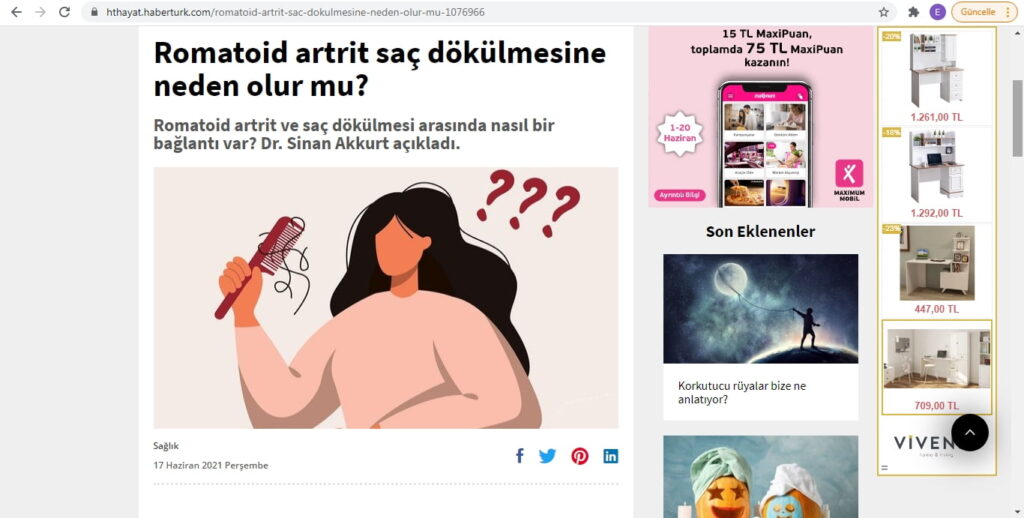Share article via Twitter bird icon
The height and width of the screenshot is (518, 1024).
tap(547, 456)
